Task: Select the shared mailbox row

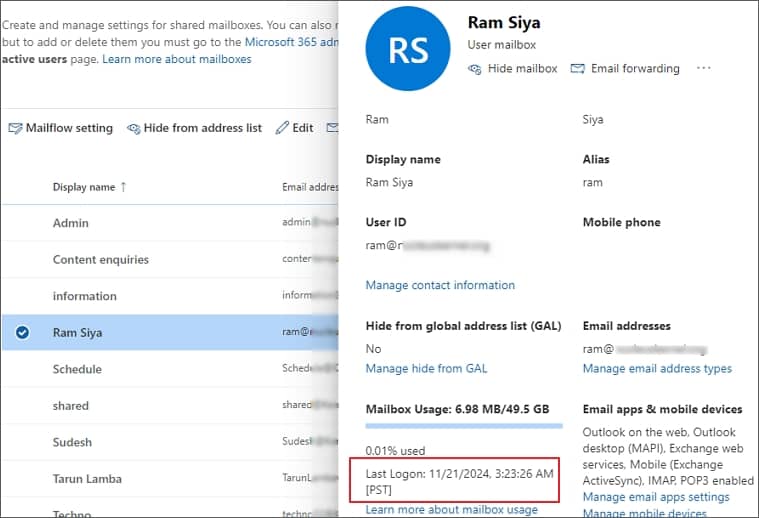Action: pos(170,406)
